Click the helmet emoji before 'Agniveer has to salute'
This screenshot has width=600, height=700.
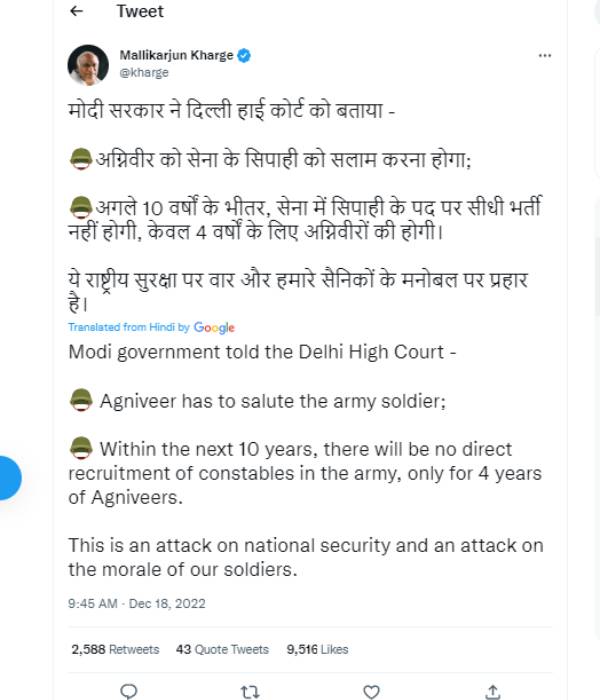click(81, 401)
